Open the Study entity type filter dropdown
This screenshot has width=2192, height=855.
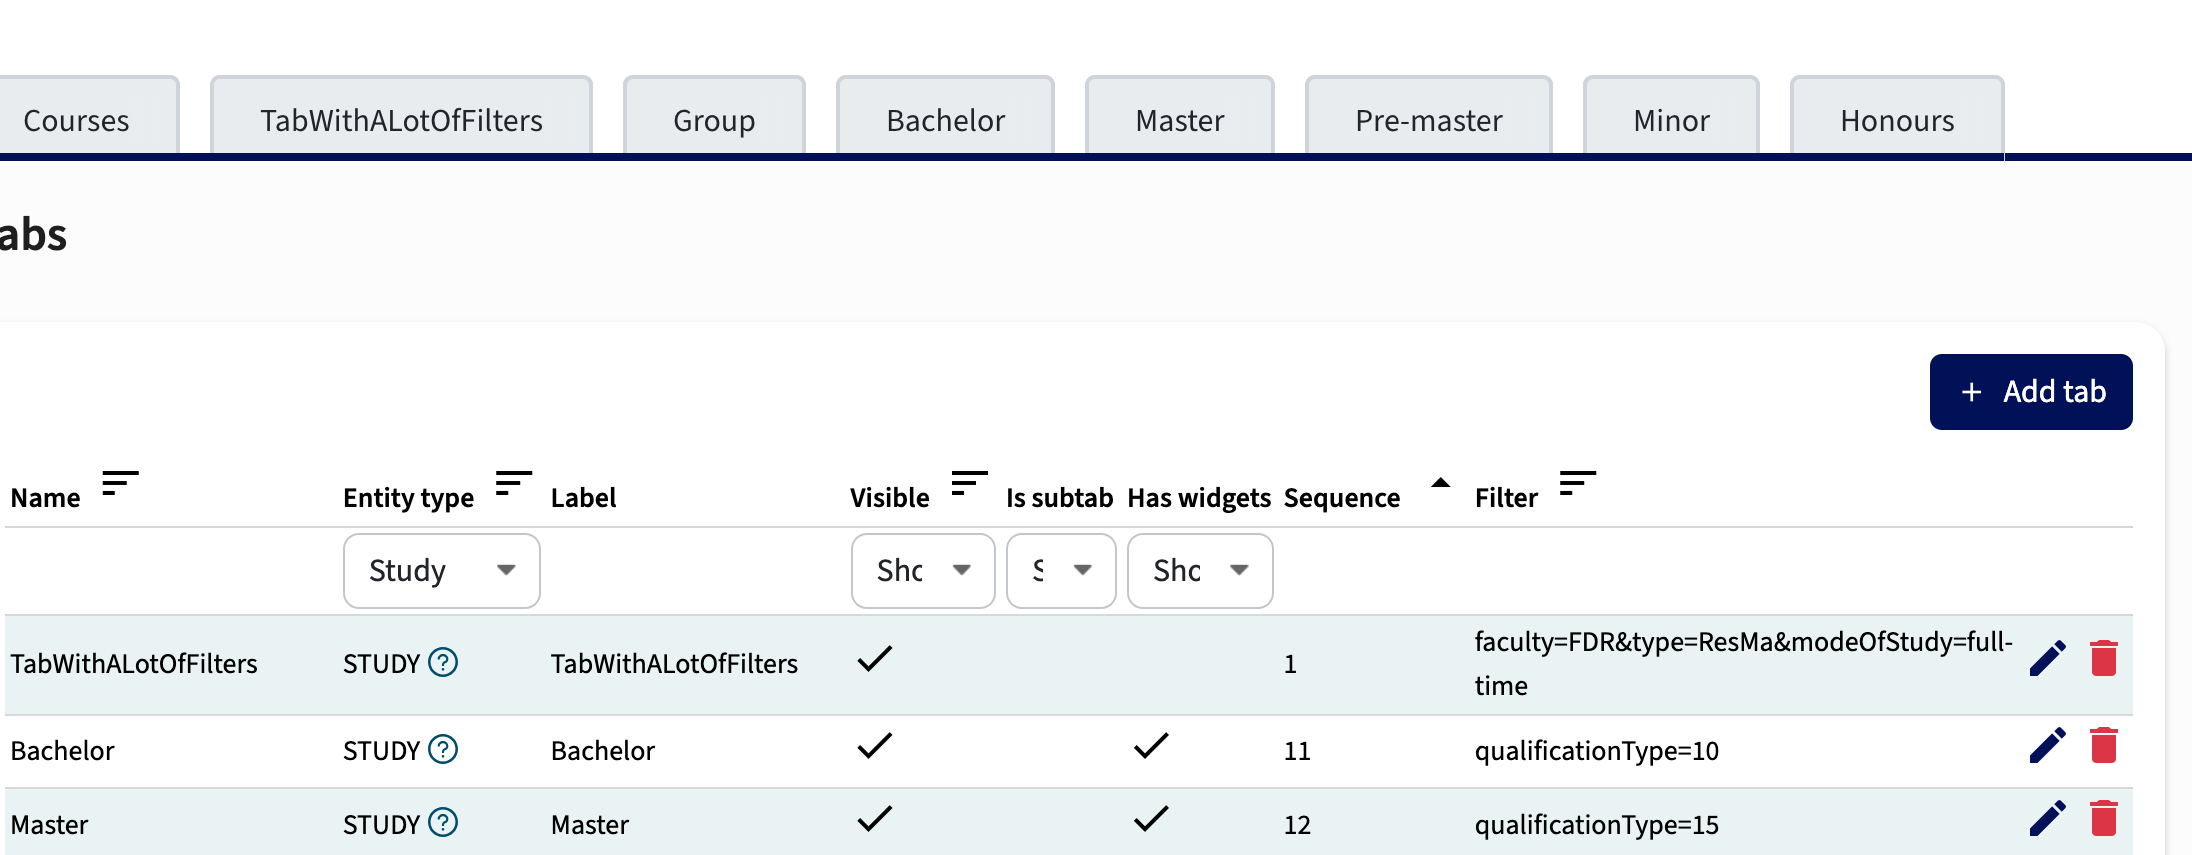[x=442, y=571]
